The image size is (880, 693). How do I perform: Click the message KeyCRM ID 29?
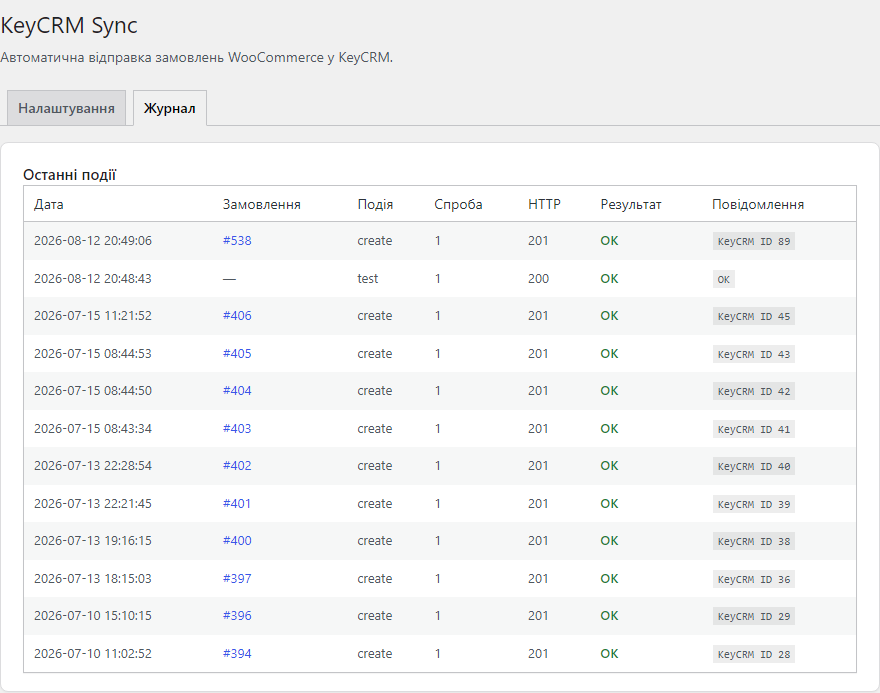coord(754,617)
